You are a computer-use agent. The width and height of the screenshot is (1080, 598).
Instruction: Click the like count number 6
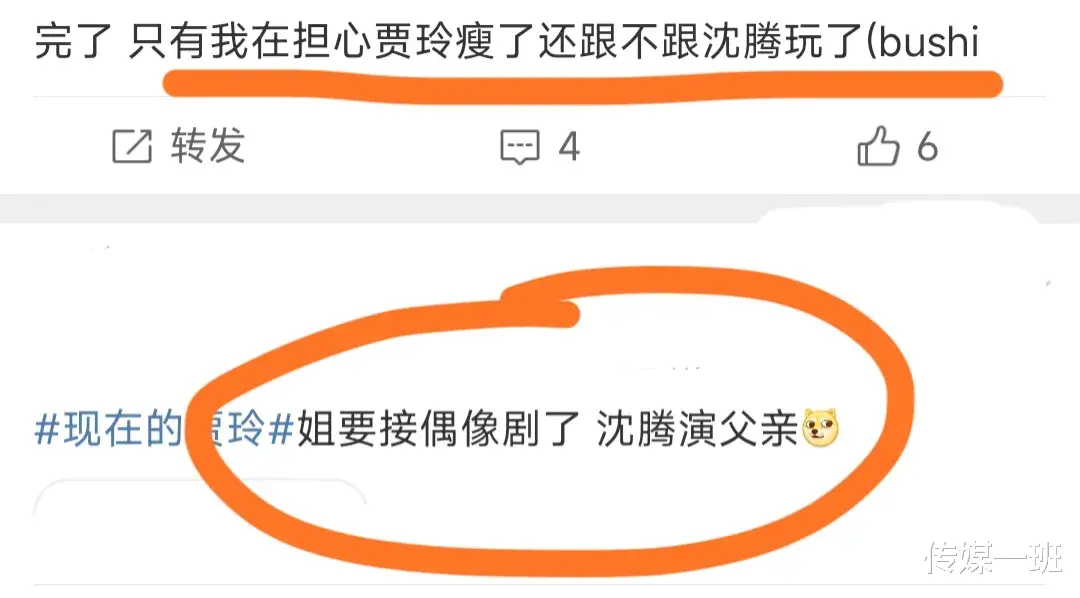[x=927, y=147]
